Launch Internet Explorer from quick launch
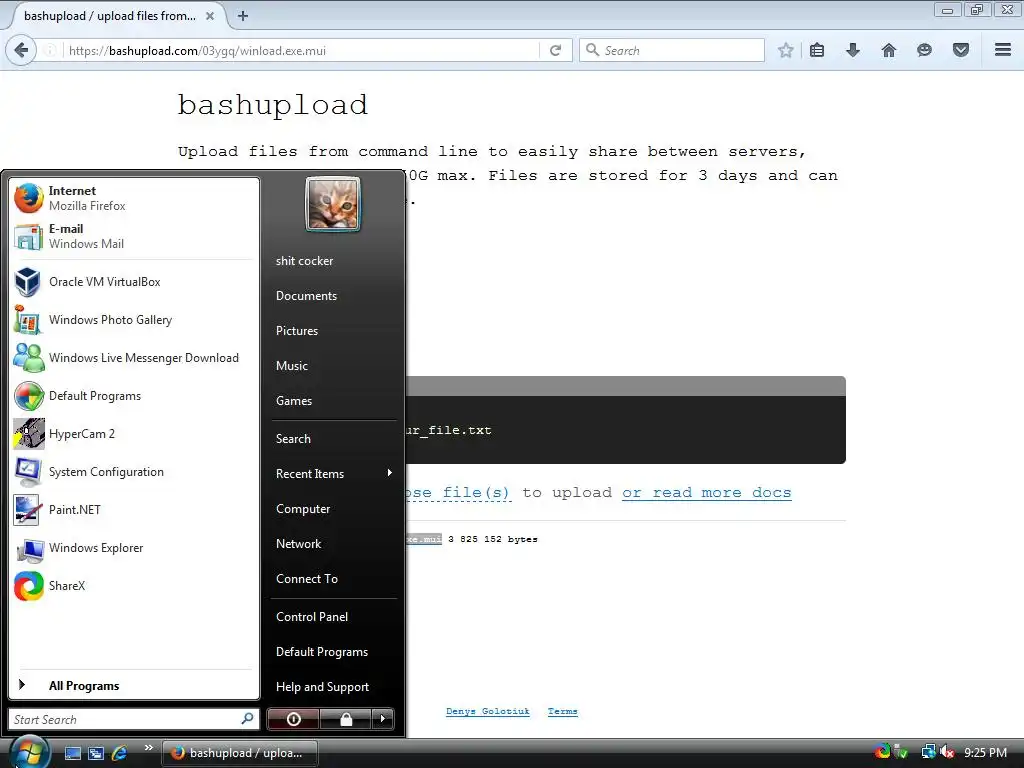Viewport: 1024px width, 768px height. point(120,753)
